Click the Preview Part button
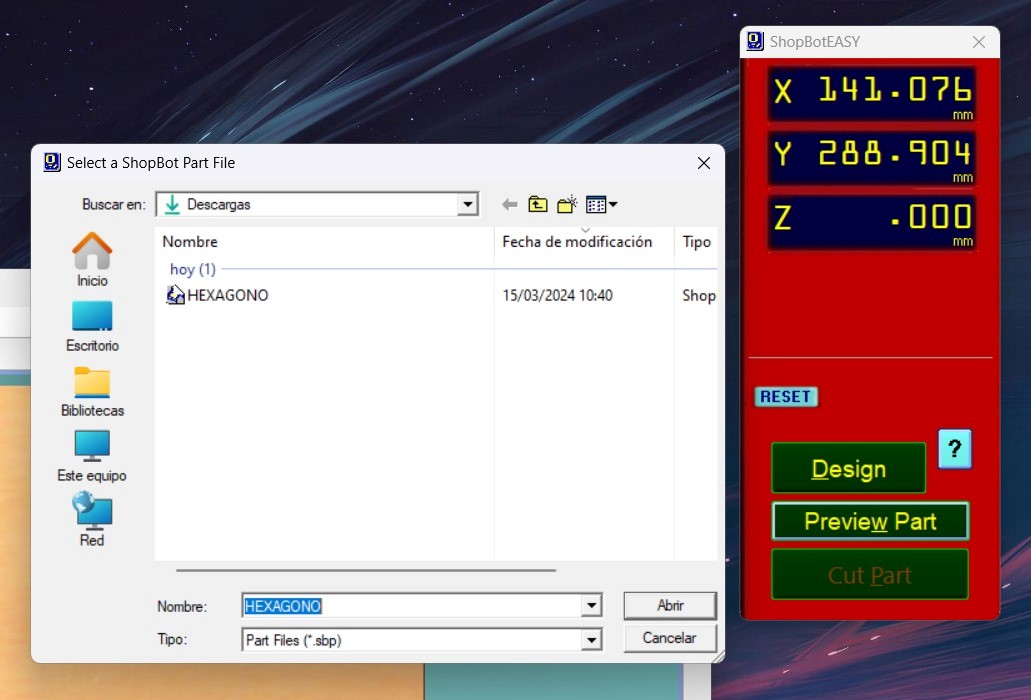Screen dimensions: 1031x700 (870, 521)
